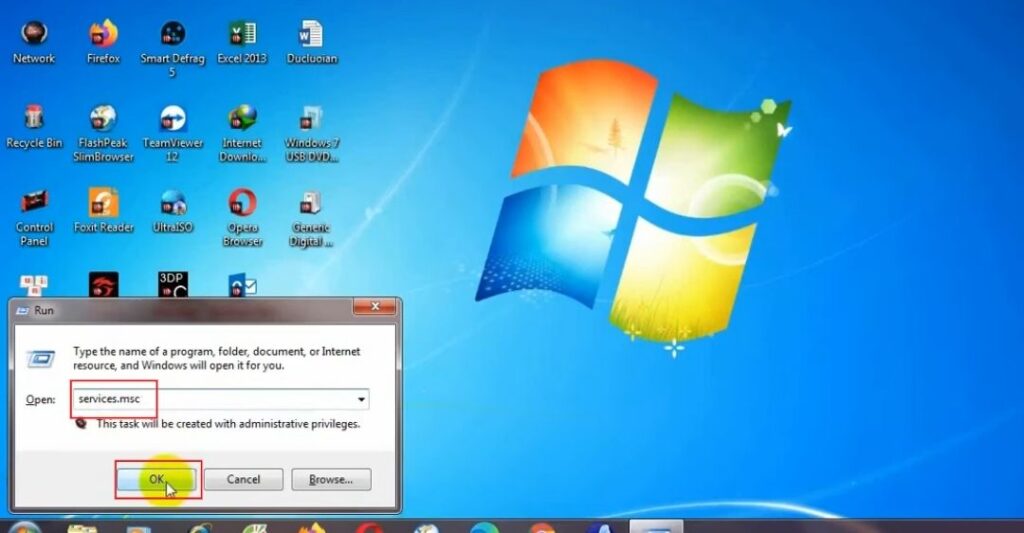Select the UltraISO desktop icon
Screen dimensions: 1024x533
point(172,204)
